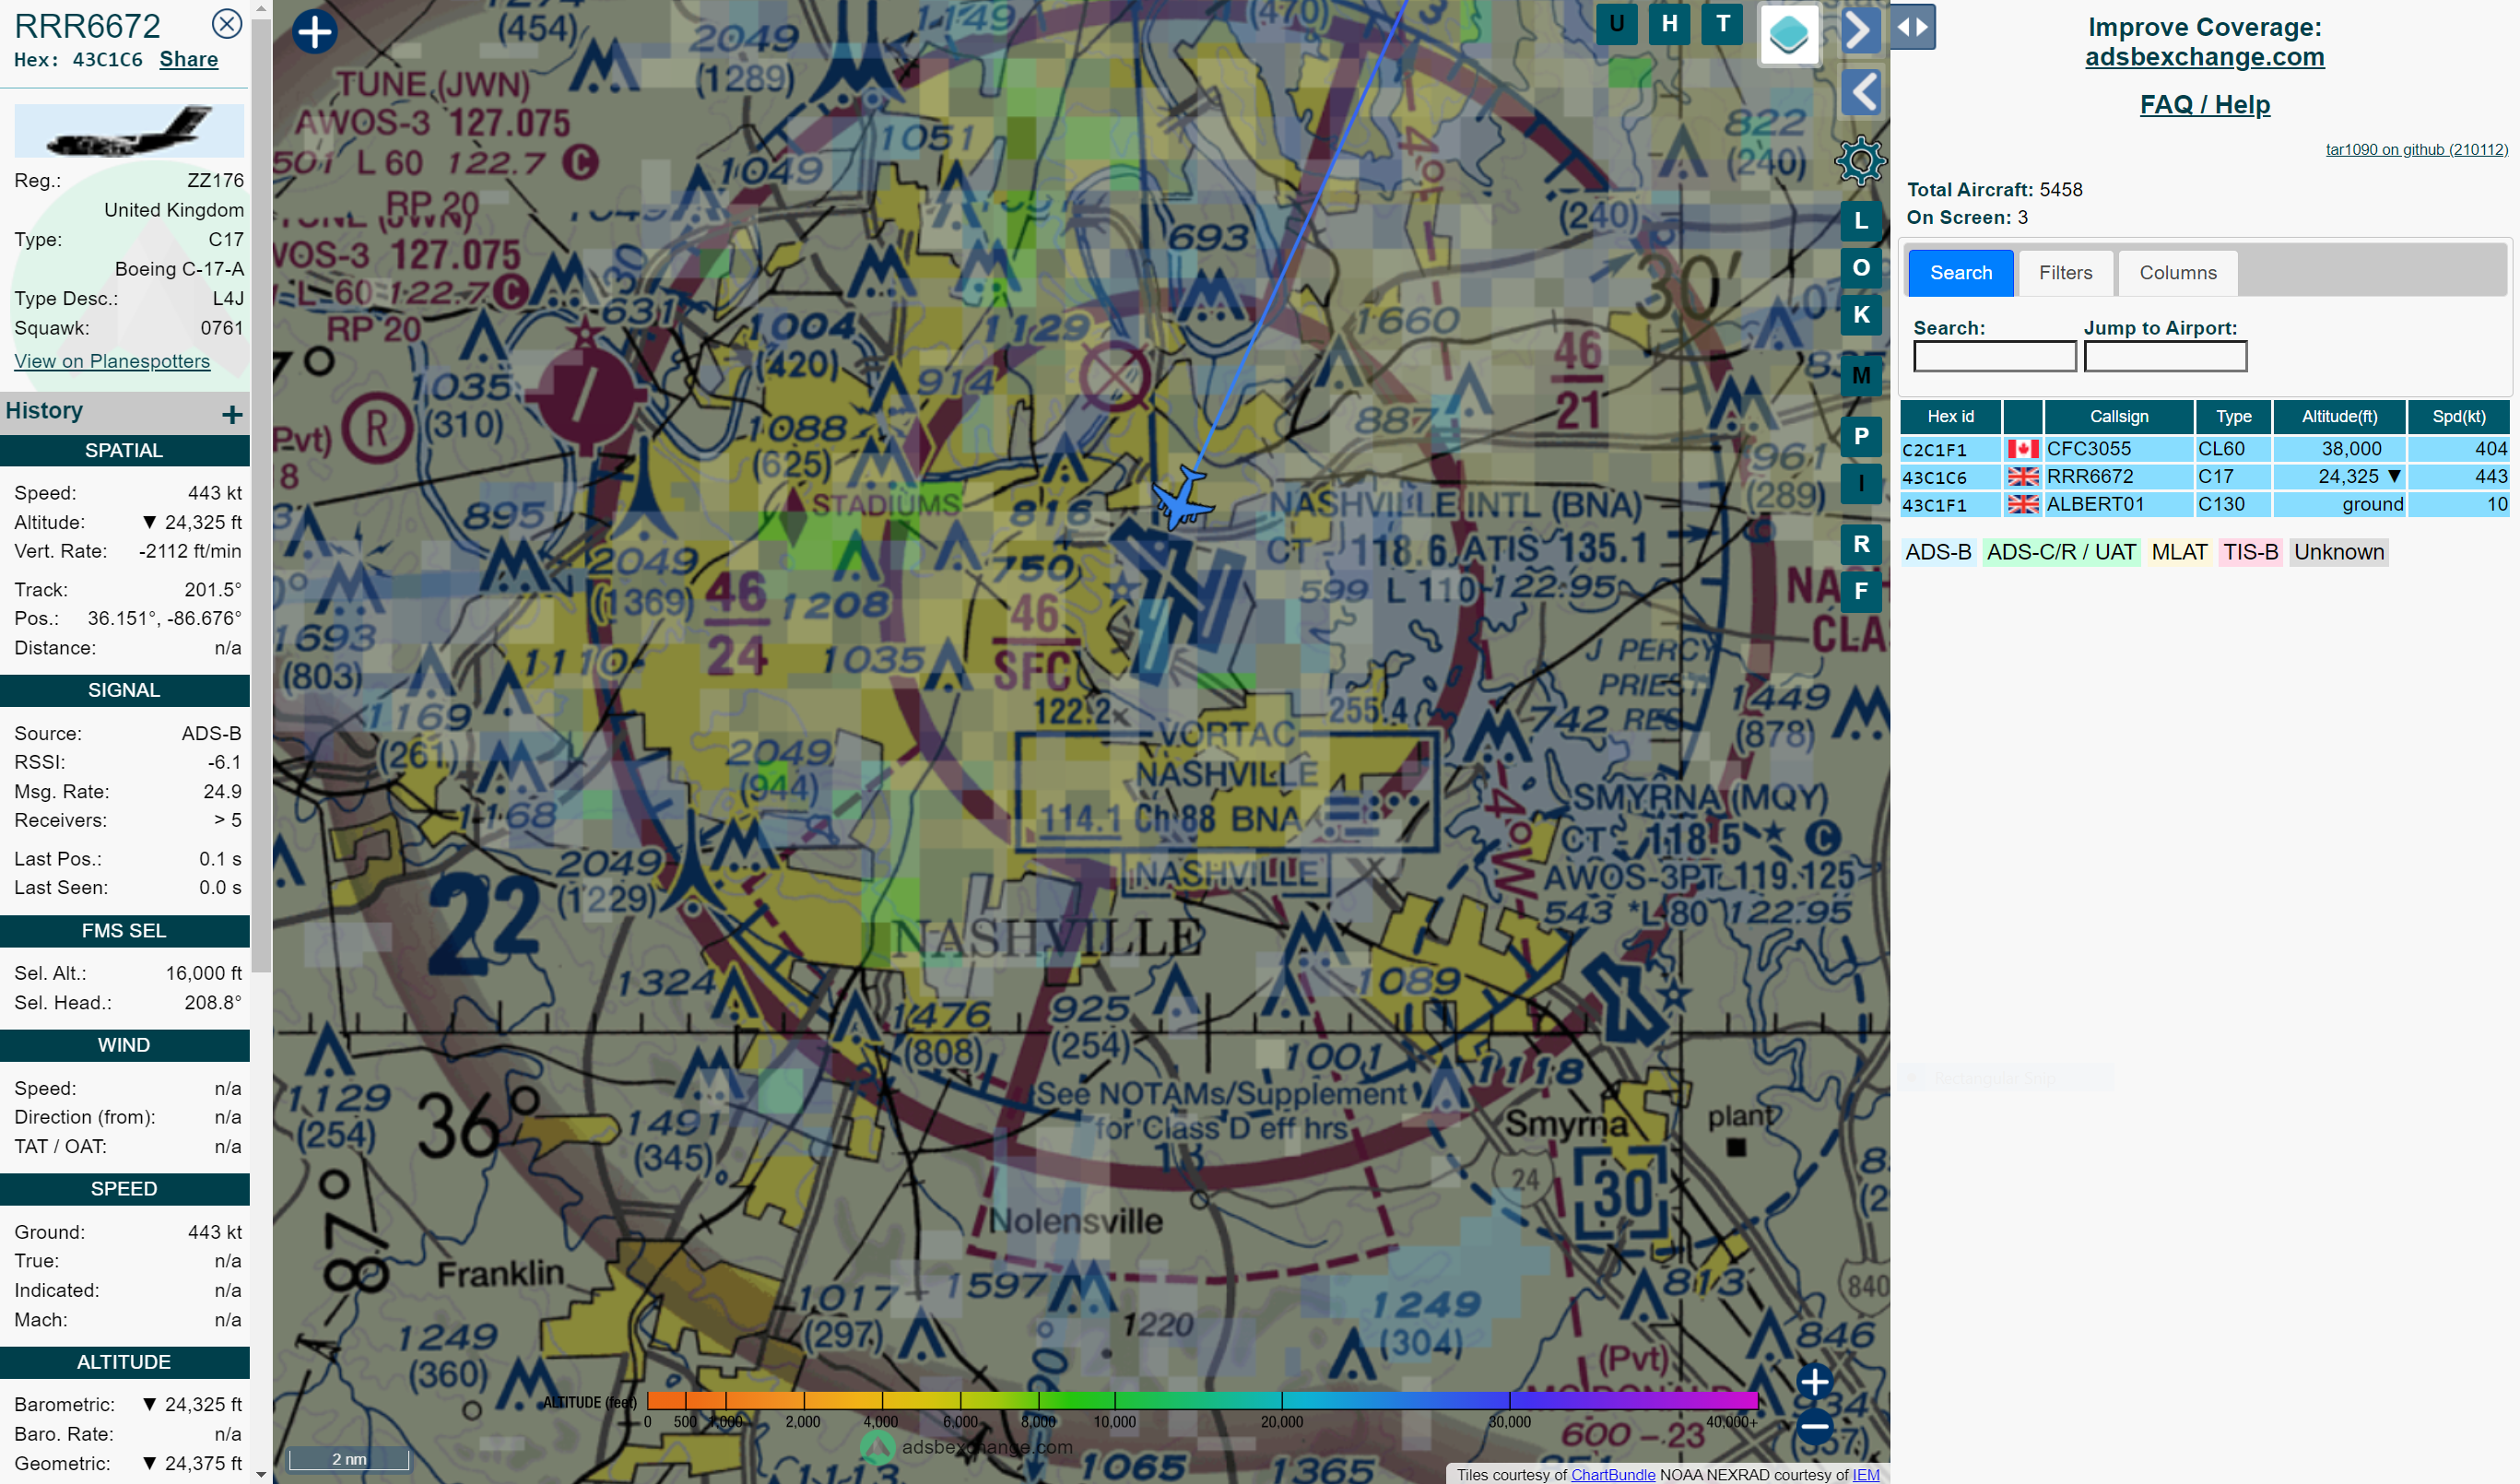Sort table by Spd(kt) column
This screenshot has width=2520, height=1484.
pyautogui.click(x=2458, y=417)
